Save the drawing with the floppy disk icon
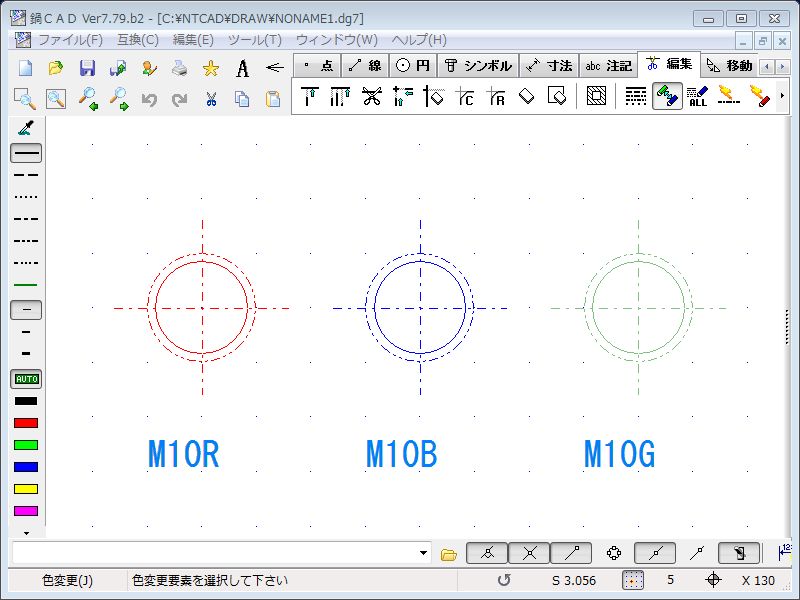The height and width of the screenshot is (600, 800). [87, 68]
